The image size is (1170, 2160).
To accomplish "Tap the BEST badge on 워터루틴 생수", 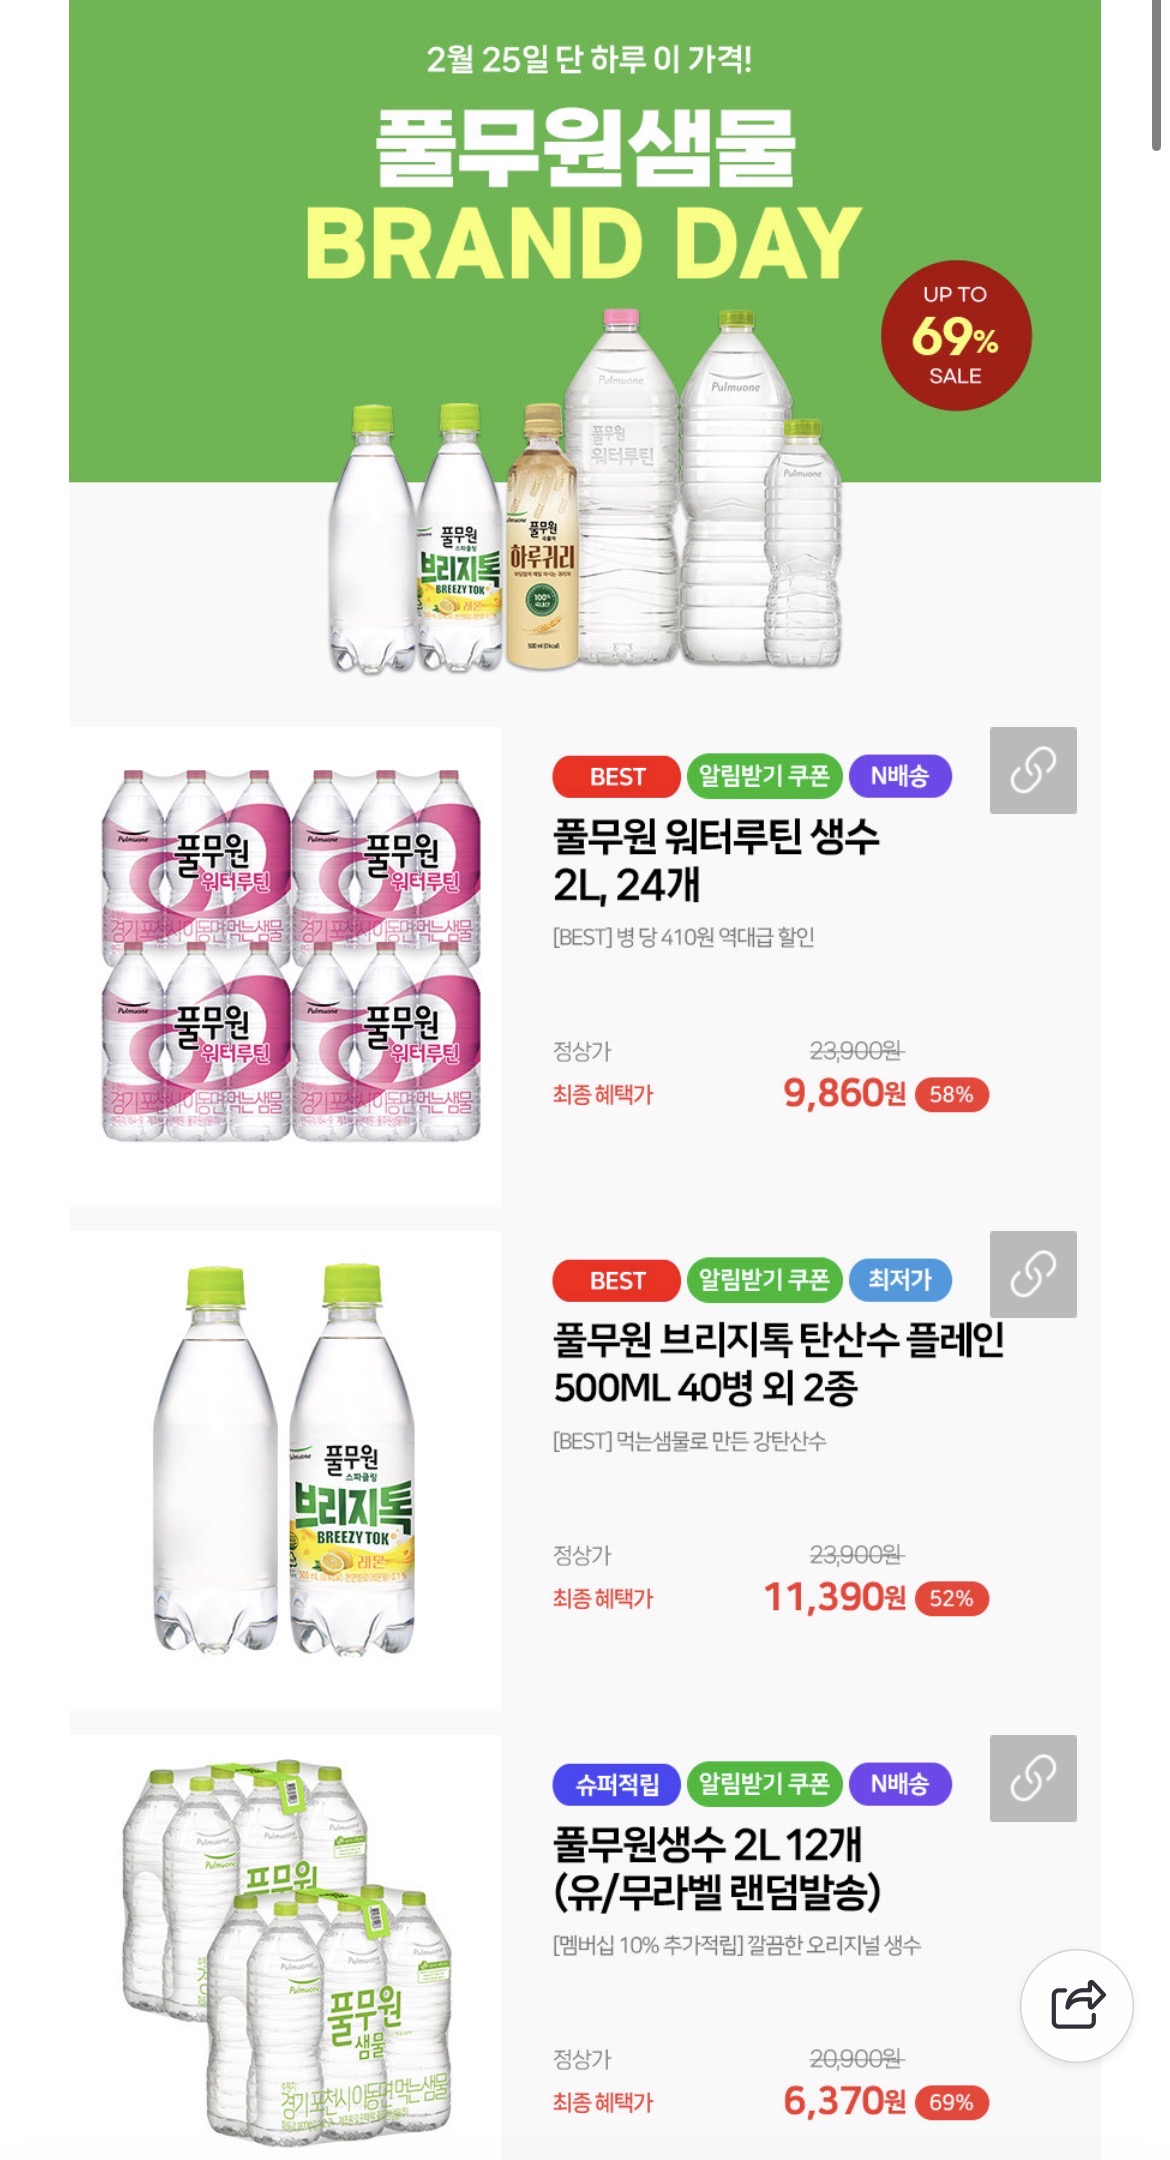I will (x=616, y=777).
